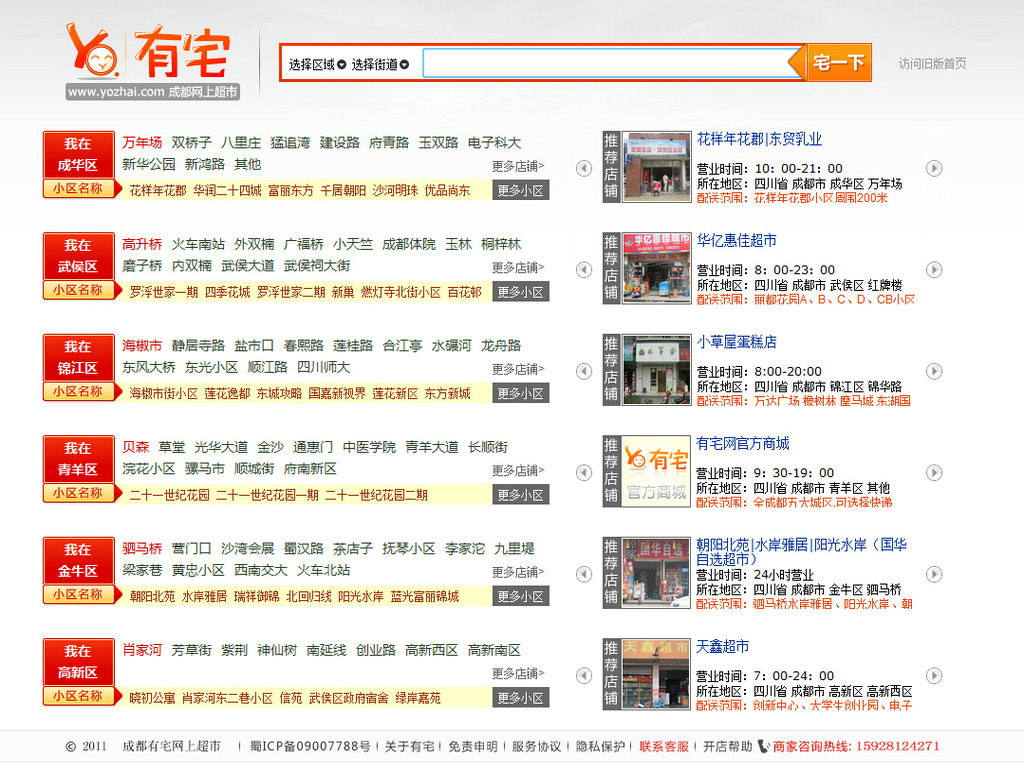Image resolution: width=1024 pixels, height=768 pixels.
Task: Open the 联系客服 footer link
Action: [x=664, y=746]
